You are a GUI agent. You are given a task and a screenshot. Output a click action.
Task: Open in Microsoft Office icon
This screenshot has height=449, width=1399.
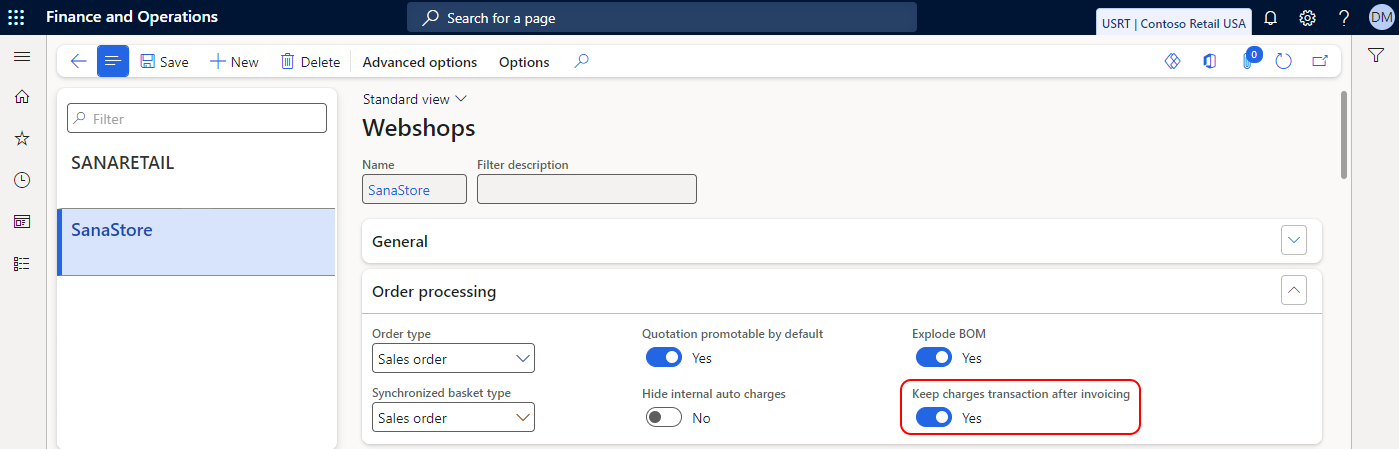pyautogui.click(x=1210, y=61)
